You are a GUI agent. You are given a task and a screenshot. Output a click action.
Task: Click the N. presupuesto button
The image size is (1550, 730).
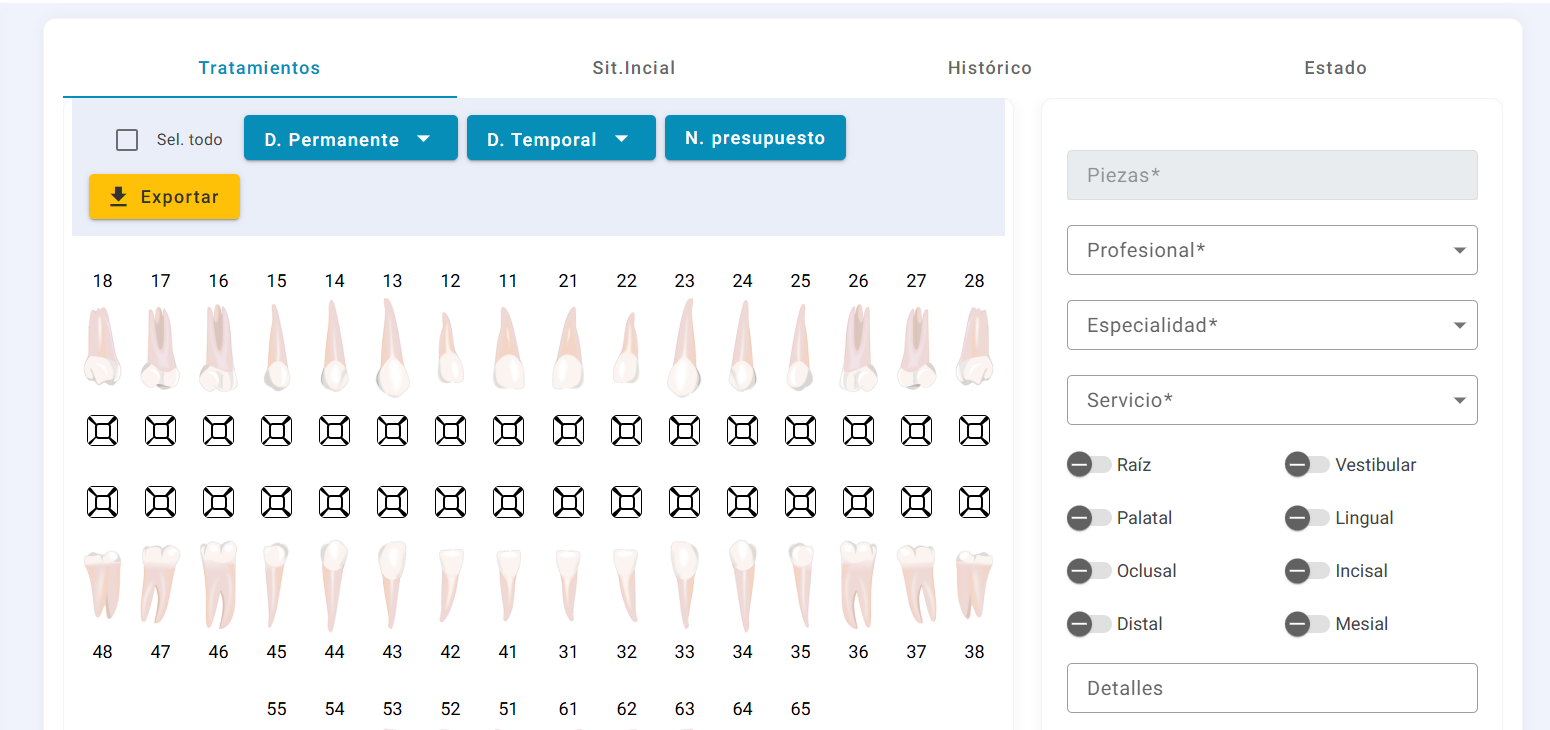coord(755,138)
